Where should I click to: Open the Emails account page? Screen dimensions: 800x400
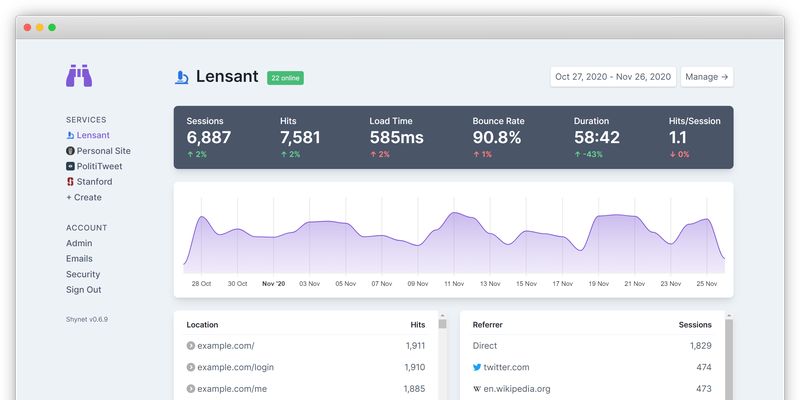(x=79, y=259)
